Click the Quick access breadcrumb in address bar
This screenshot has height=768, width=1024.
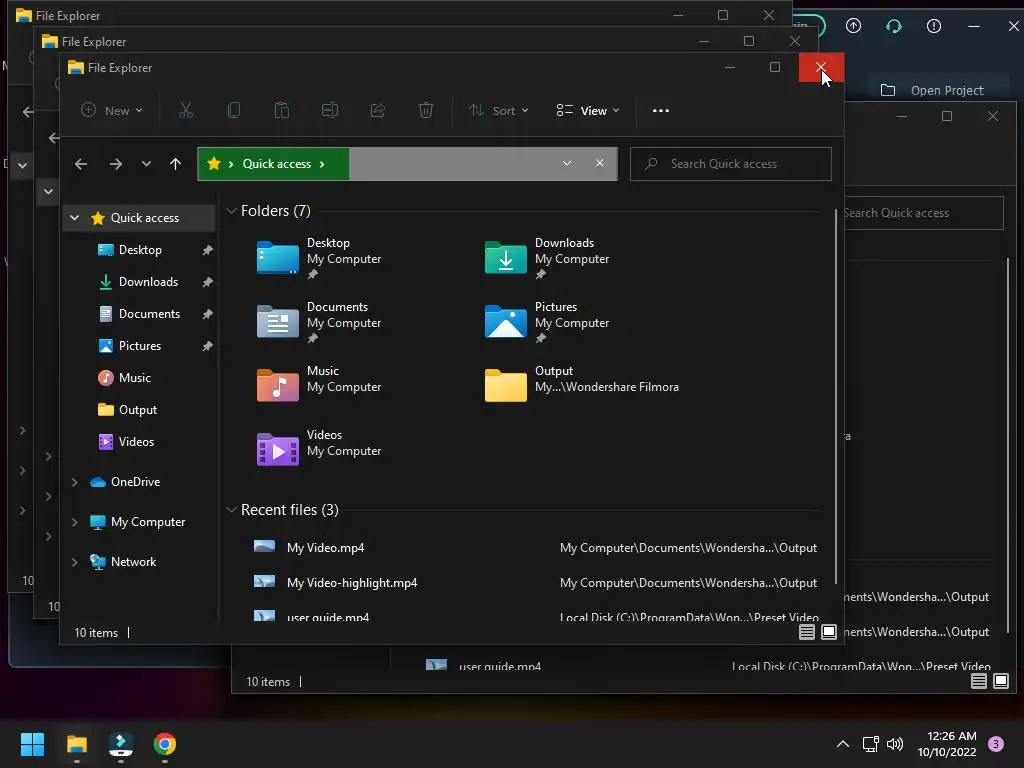277,164
